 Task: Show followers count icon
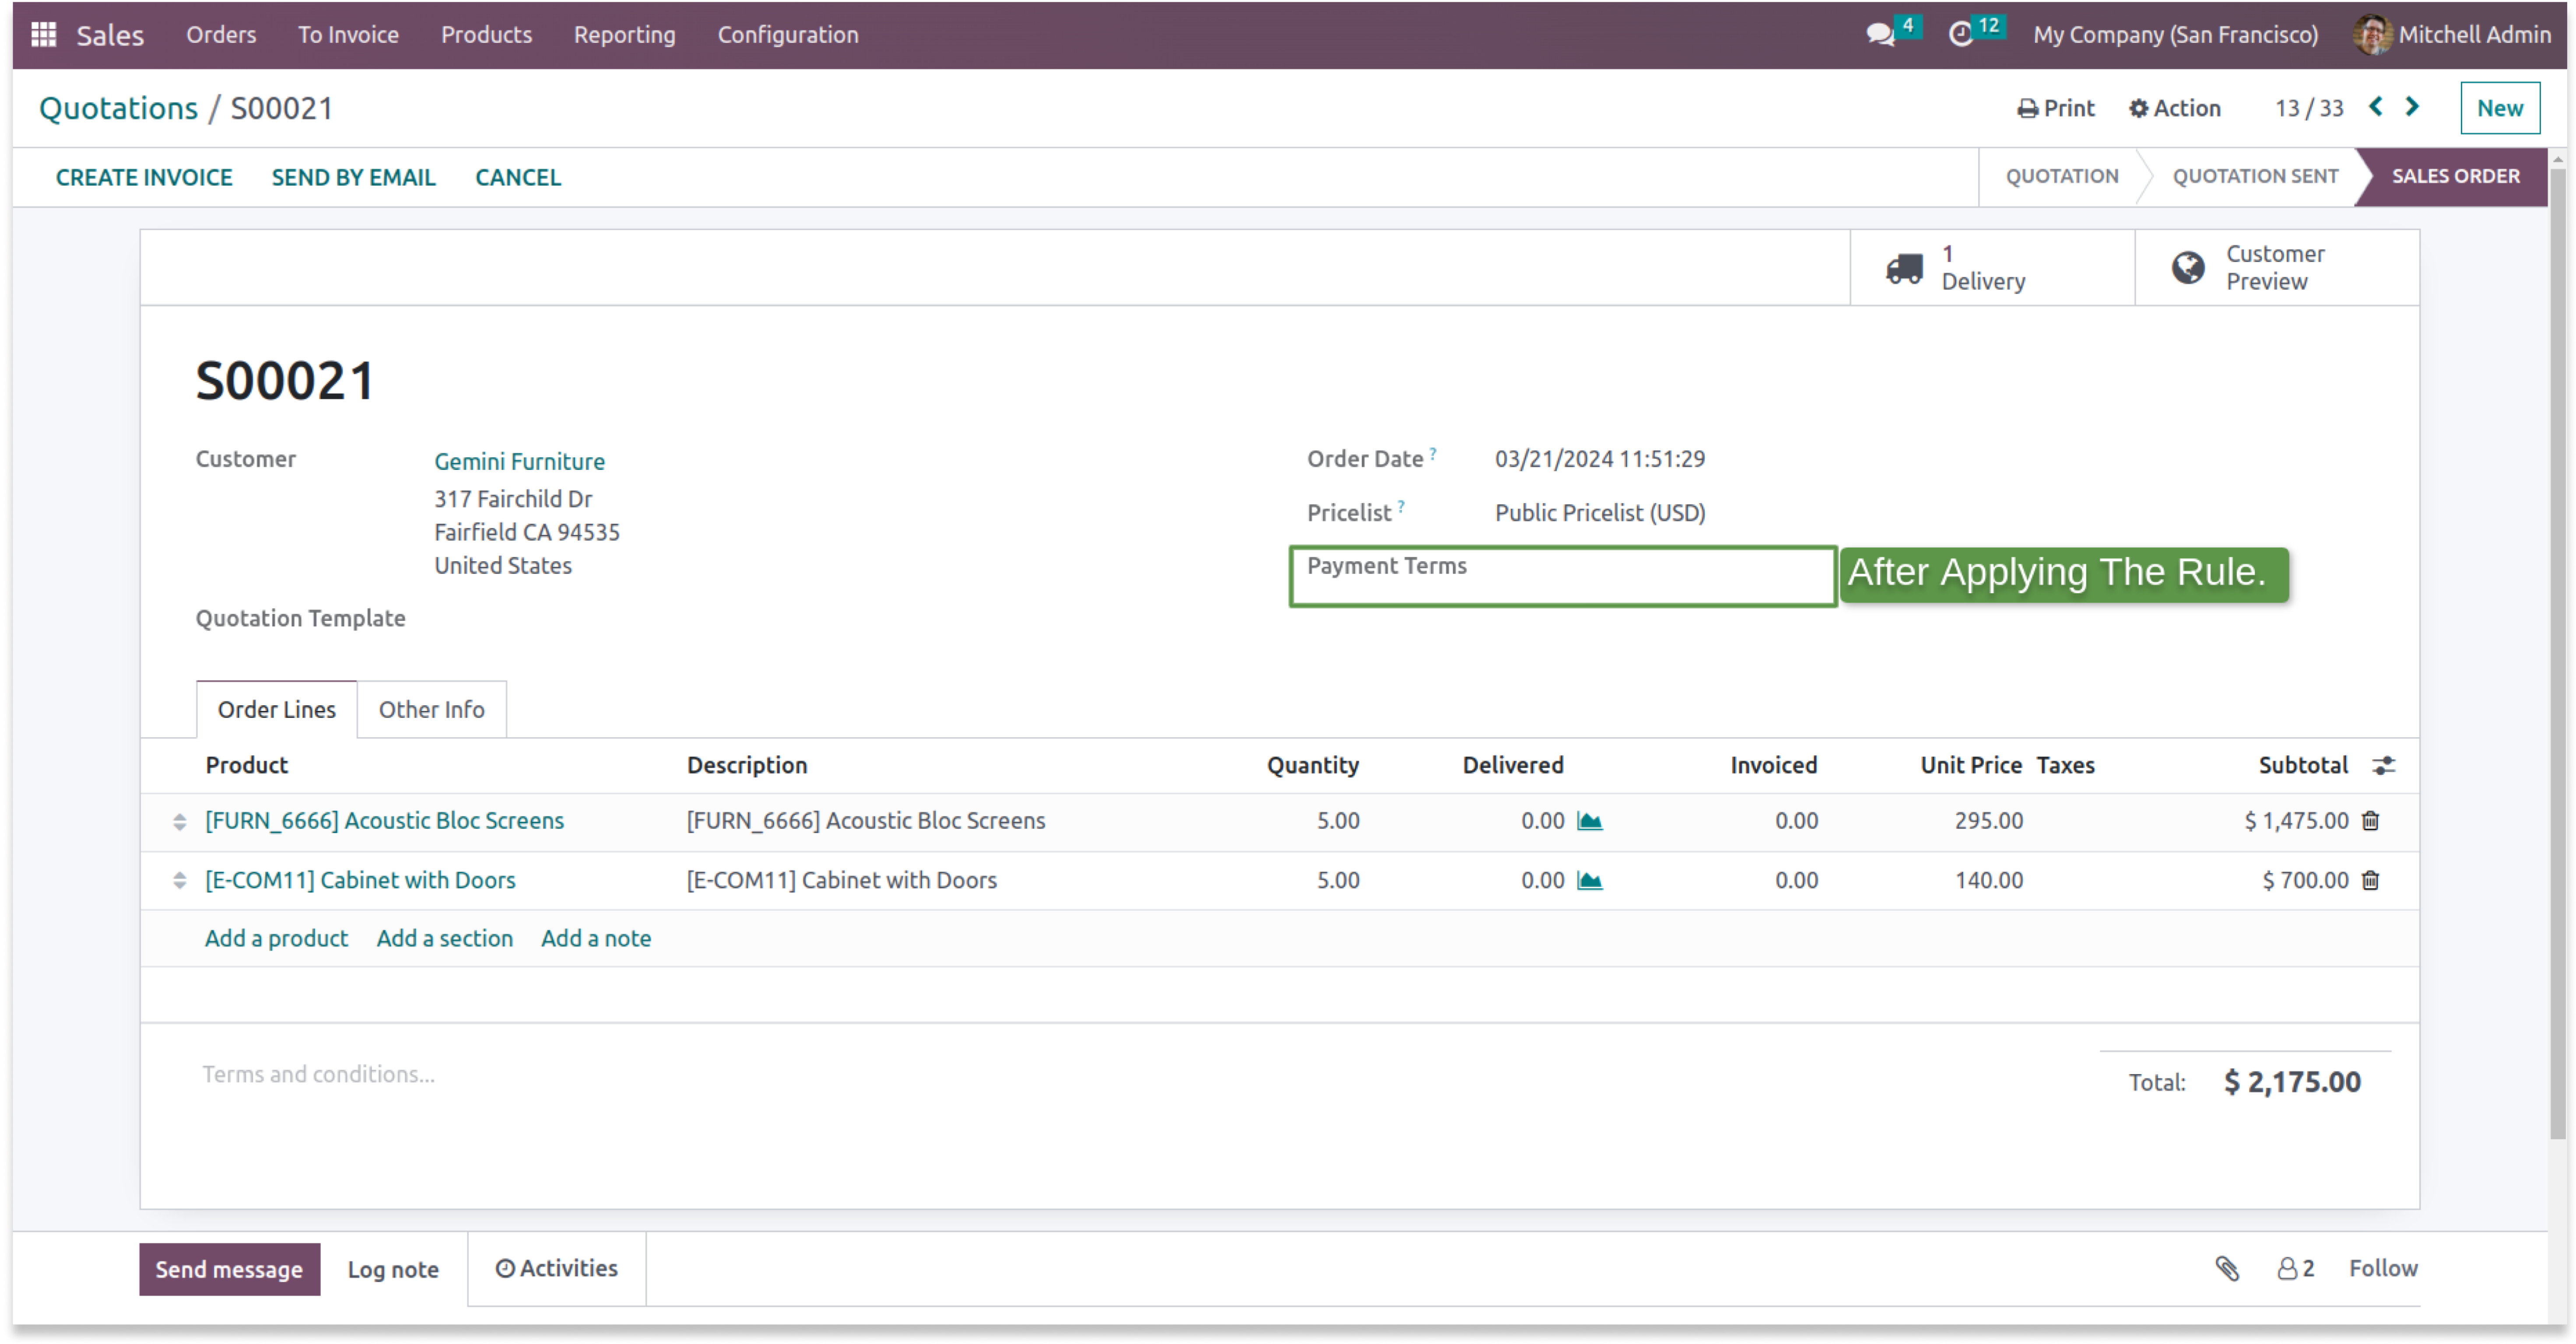2295,1269
